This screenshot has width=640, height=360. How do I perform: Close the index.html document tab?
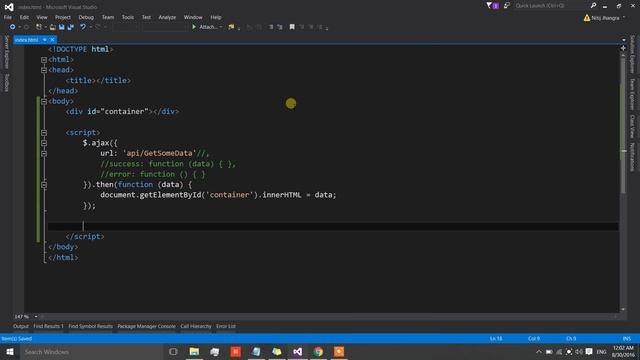52,40
